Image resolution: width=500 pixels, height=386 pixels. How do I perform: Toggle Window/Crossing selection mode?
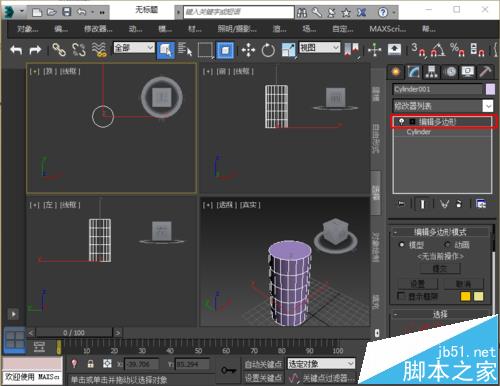pos(225,50)
